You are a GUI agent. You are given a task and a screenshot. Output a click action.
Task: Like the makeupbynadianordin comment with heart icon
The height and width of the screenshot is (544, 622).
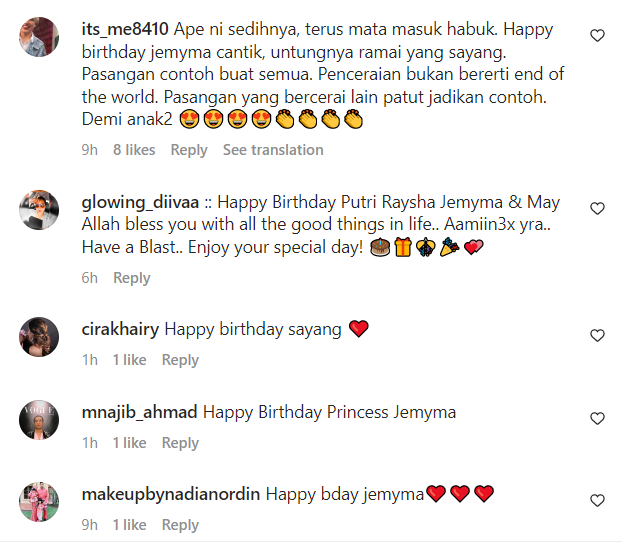tap(597, 500)
